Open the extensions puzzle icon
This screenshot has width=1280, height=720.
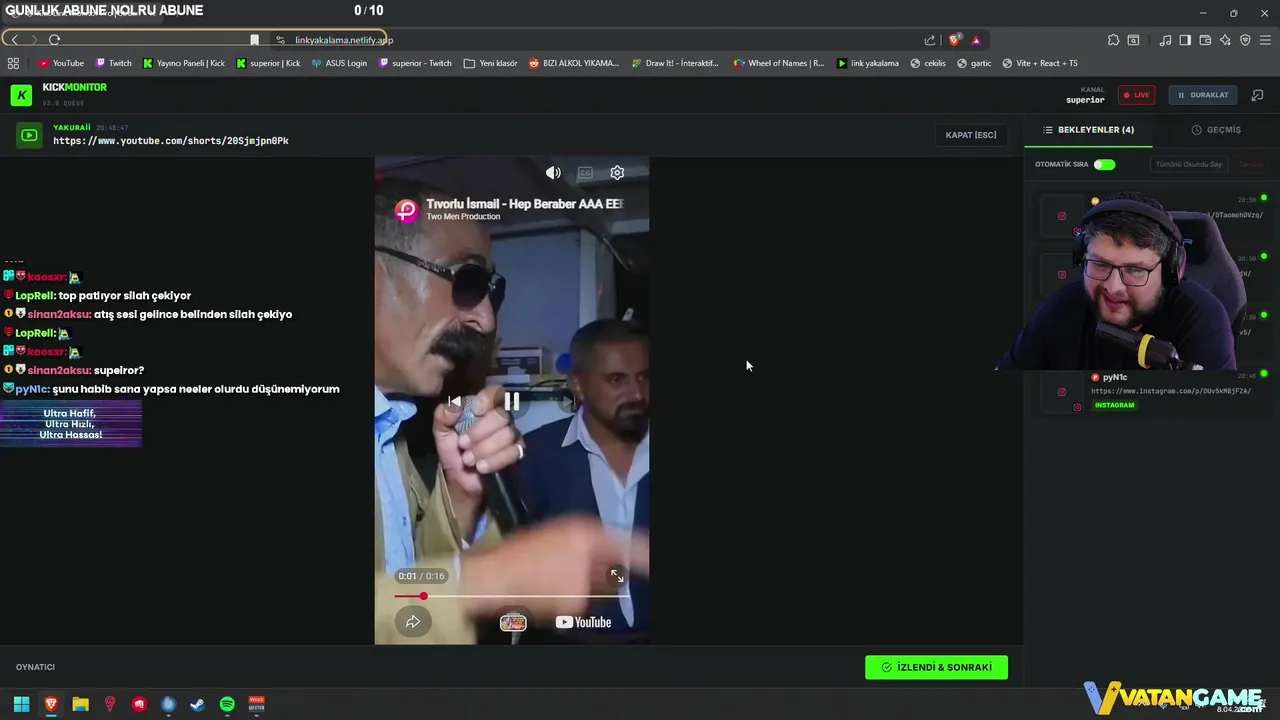1113,40
